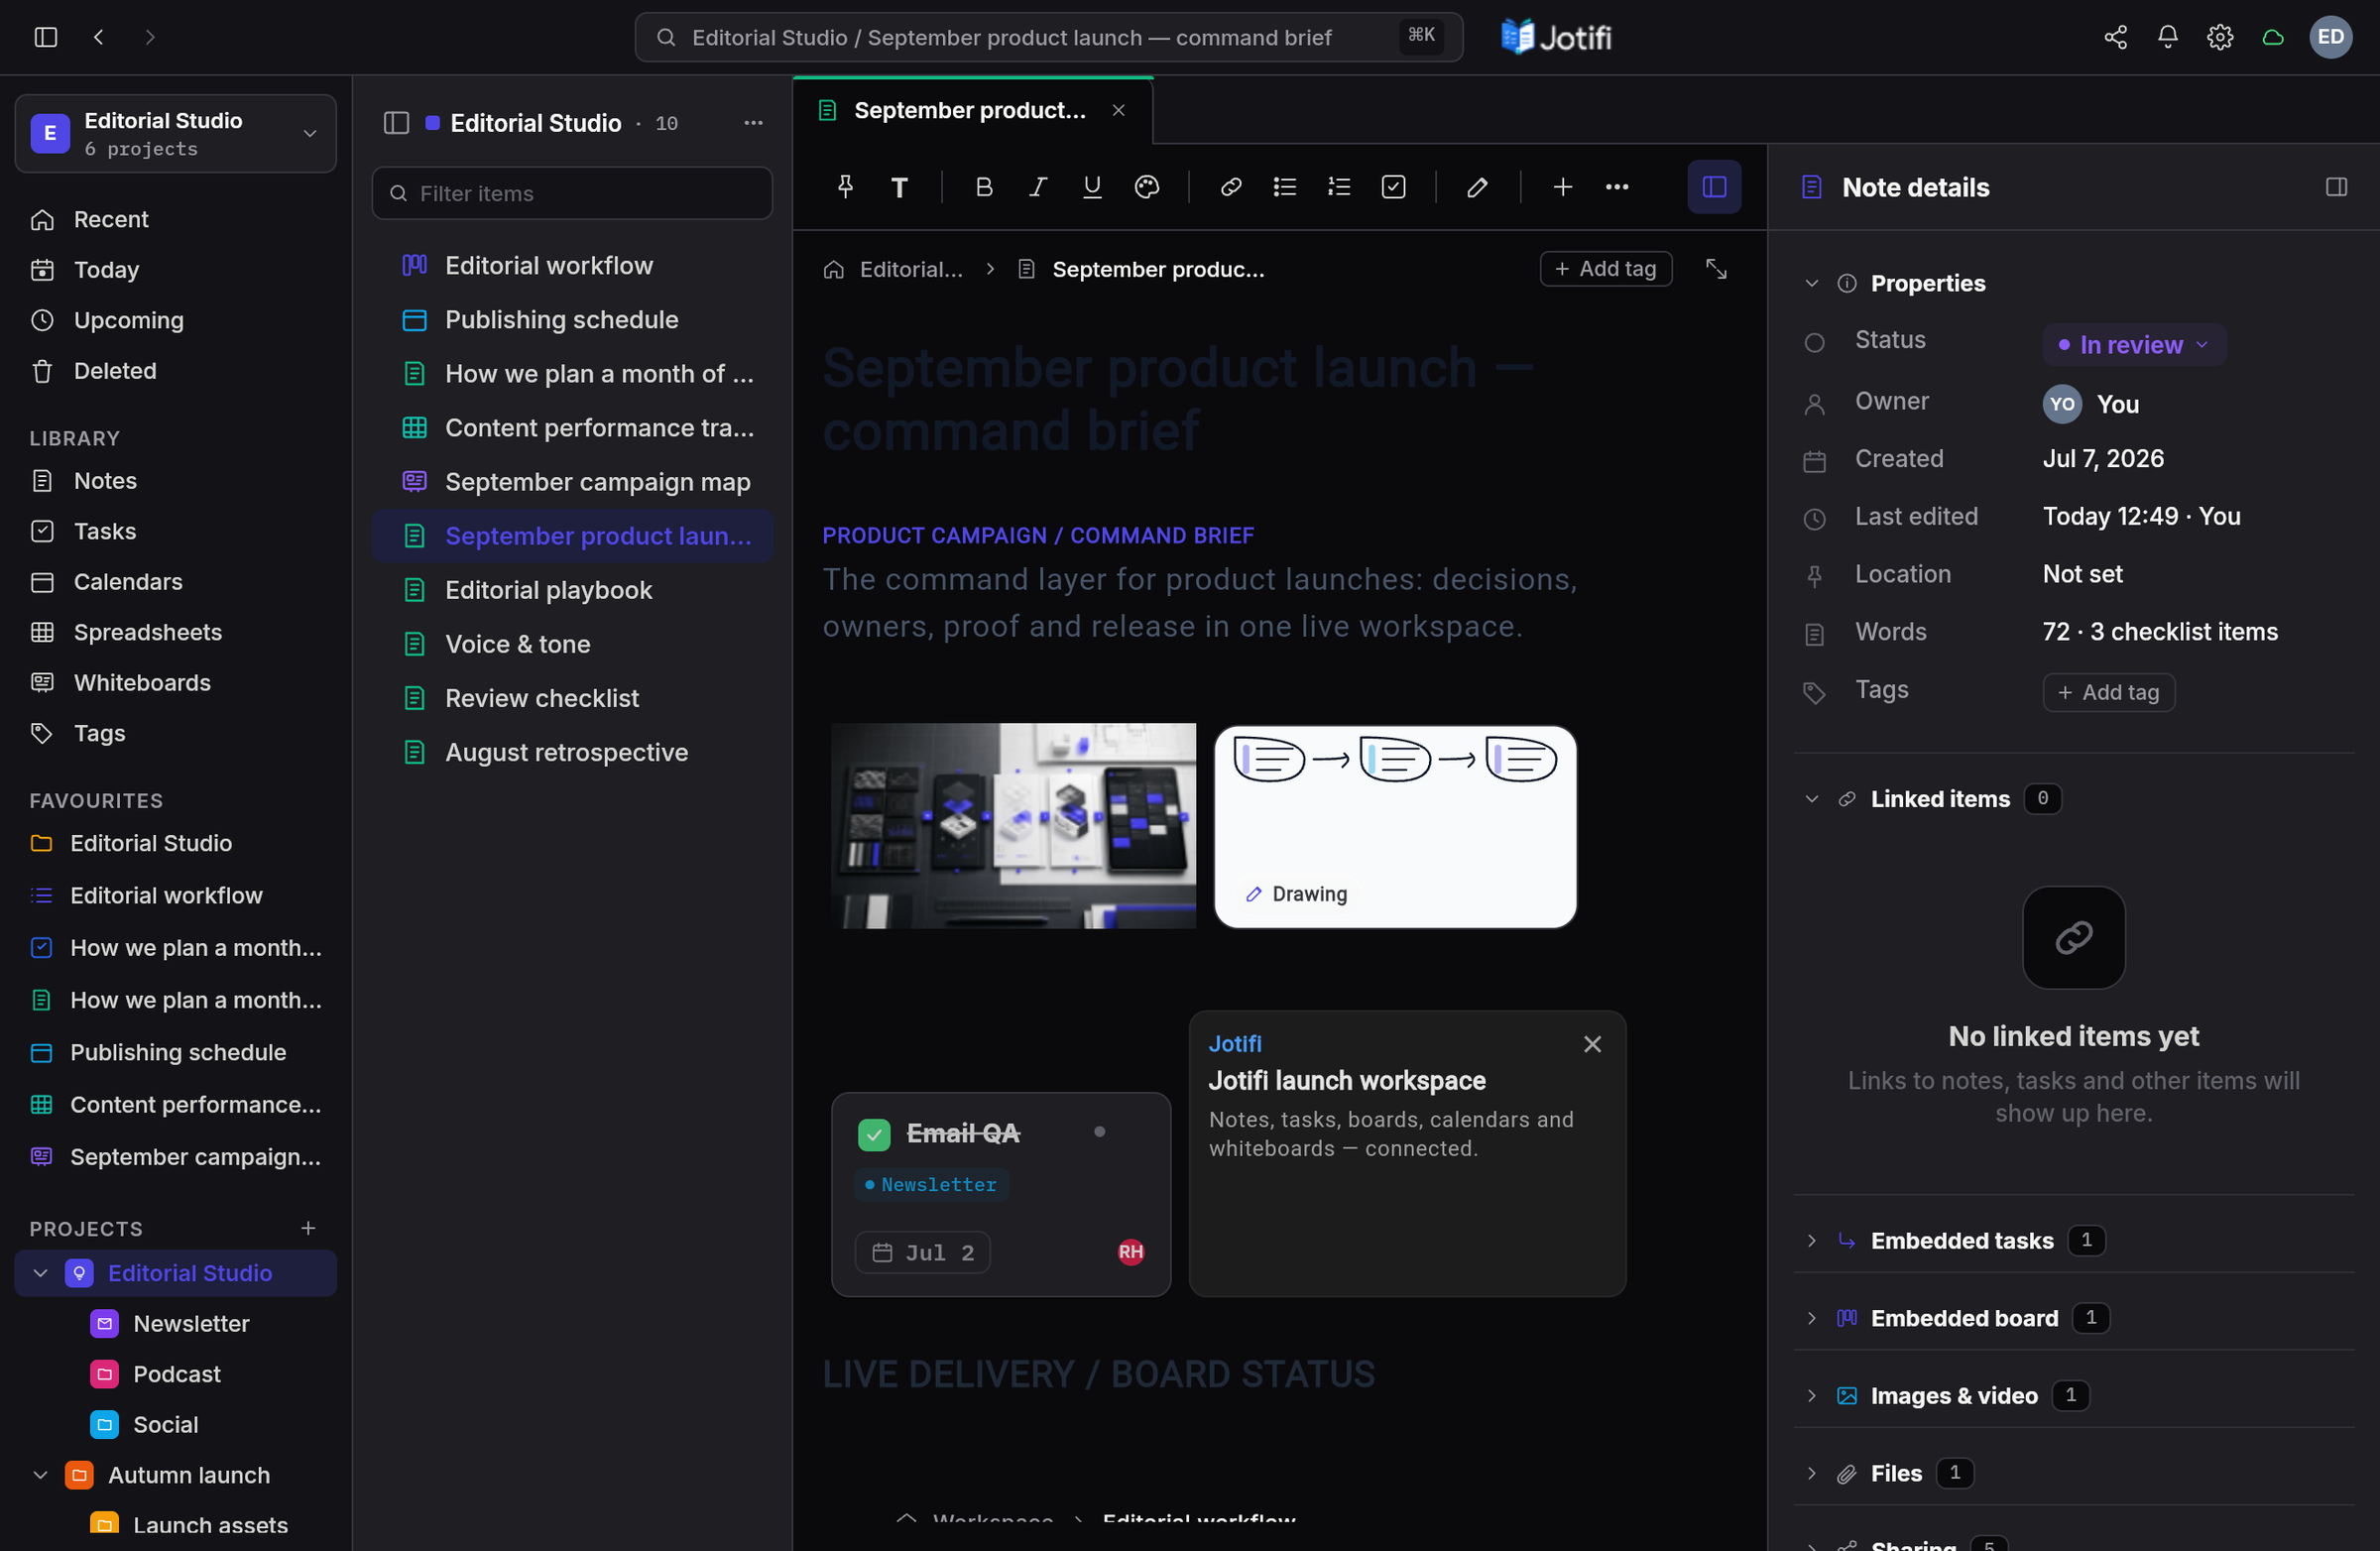The height and width of the screenshot is (1551, 2380).
Task: Collapse the Properties section
Action: pyautogui.click(x=1811, y=284)
